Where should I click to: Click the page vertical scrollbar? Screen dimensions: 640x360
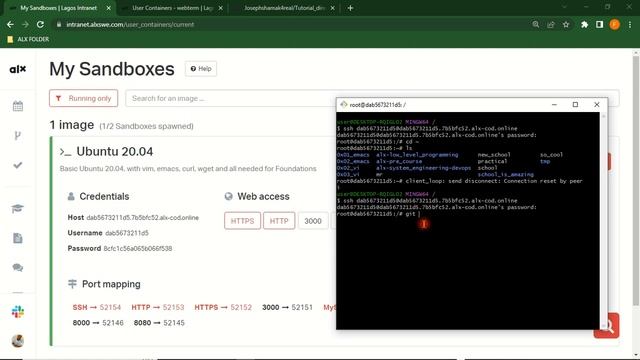636,180
